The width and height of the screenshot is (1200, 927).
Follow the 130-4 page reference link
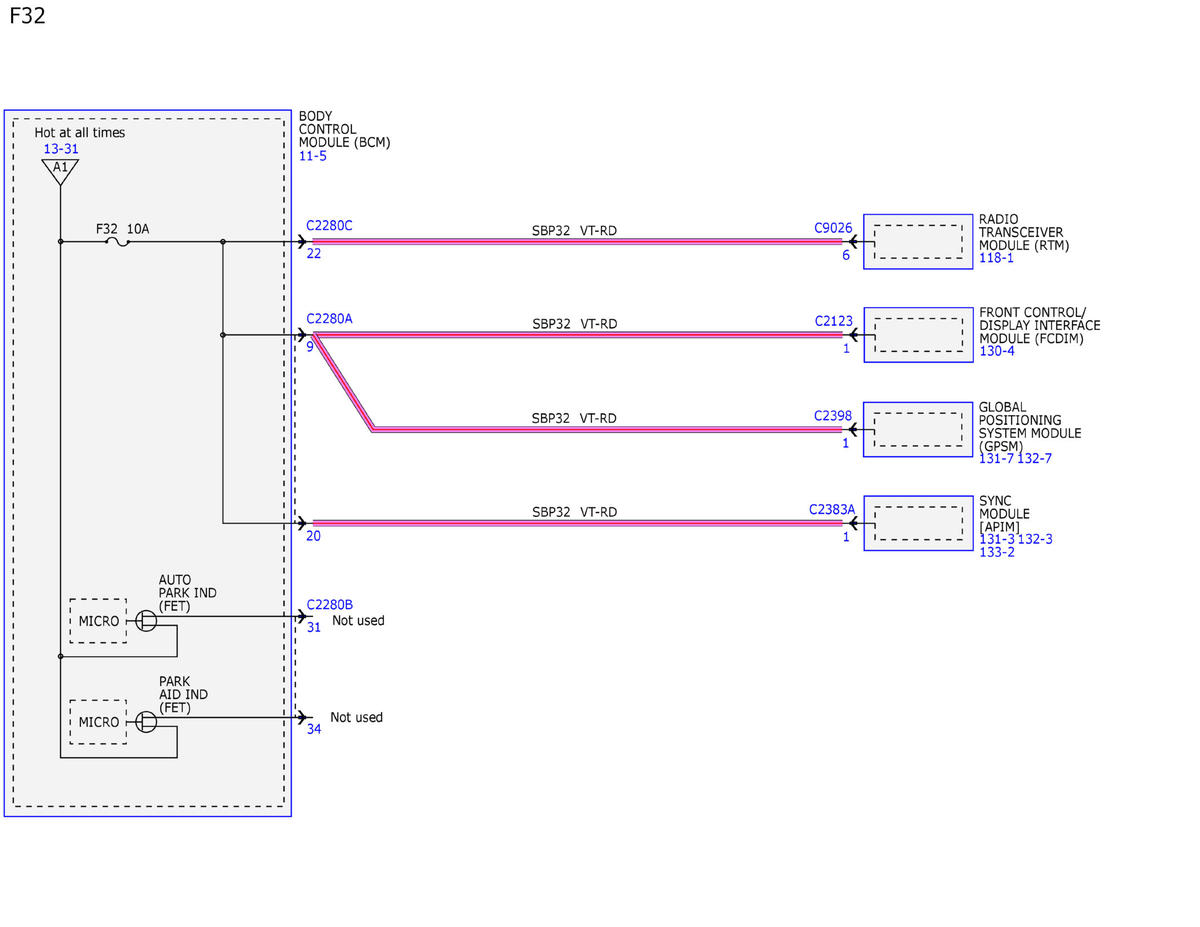996,351
